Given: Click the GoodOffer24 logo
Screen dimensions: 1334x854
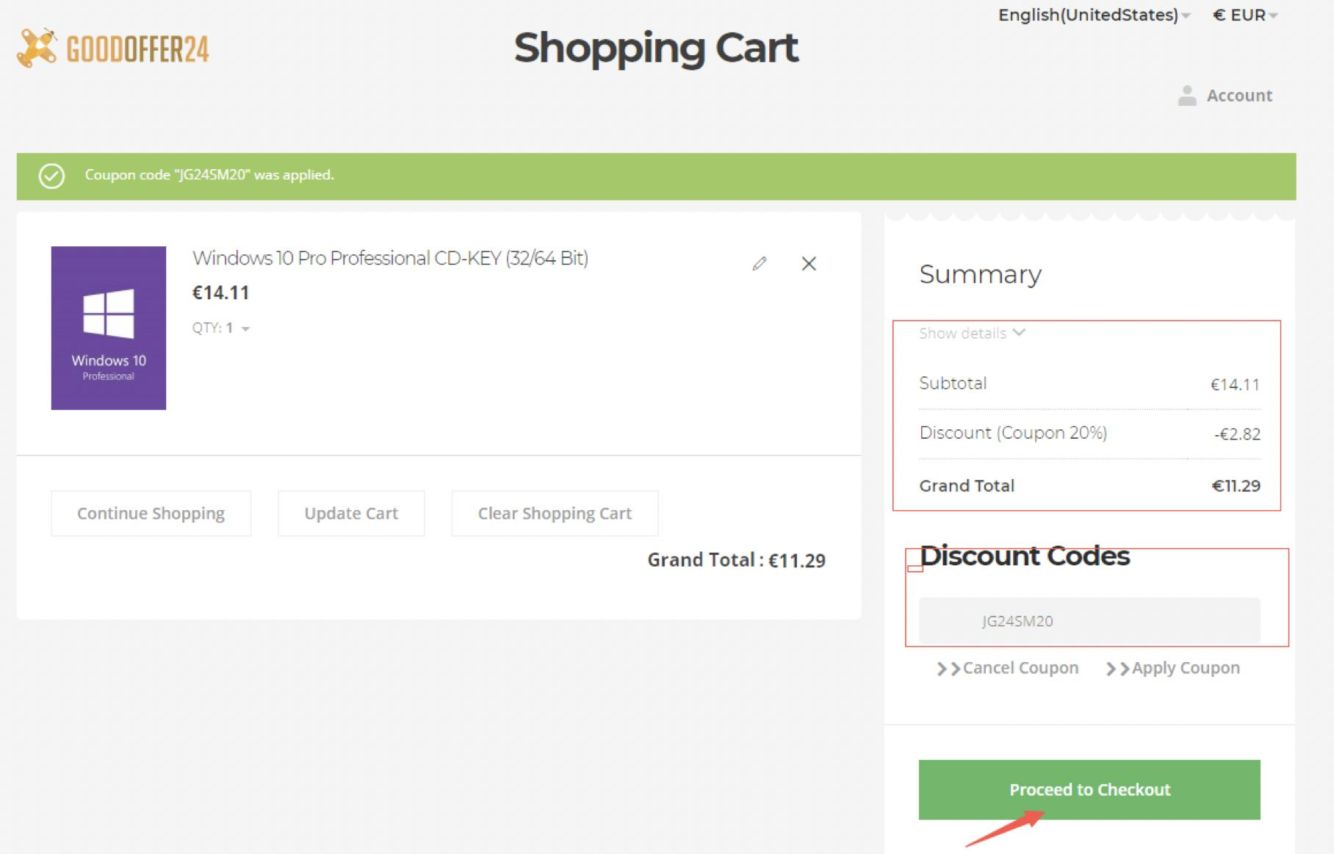Looking at the screenshot, I should tap(113, 48).
